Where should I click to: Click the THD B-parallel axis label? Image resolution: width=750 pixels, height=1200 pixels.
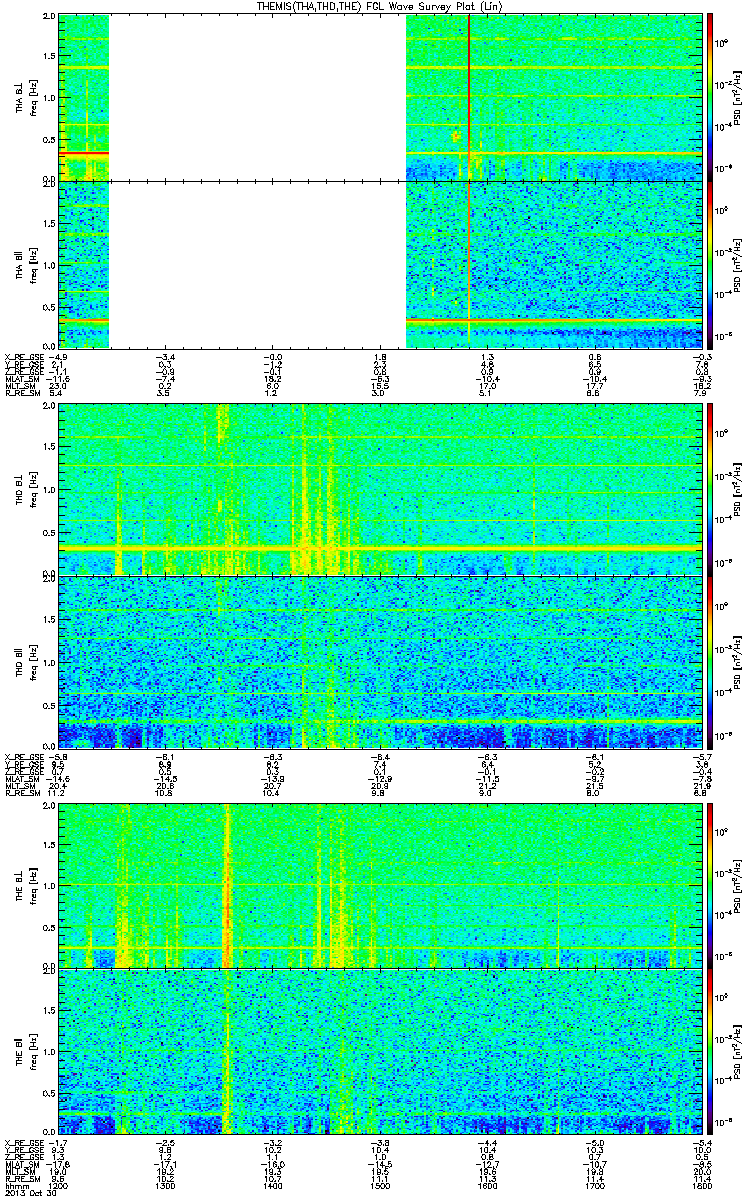tap(19, 661)
